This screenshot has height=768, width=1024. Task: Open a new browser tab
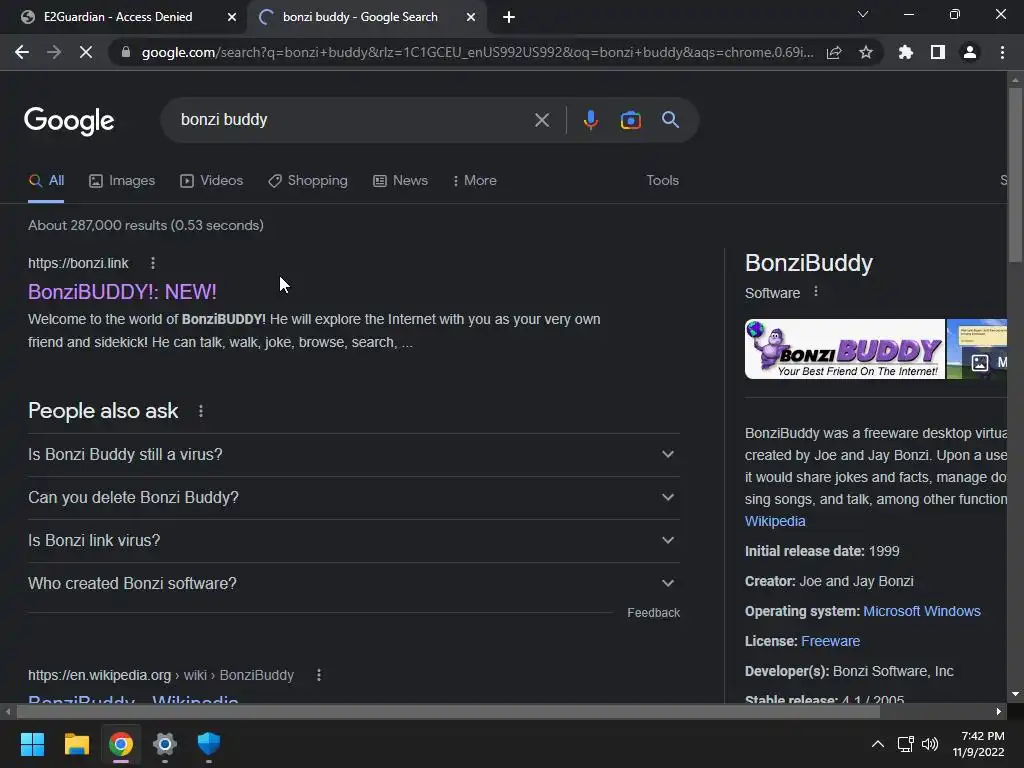[509, 17]
